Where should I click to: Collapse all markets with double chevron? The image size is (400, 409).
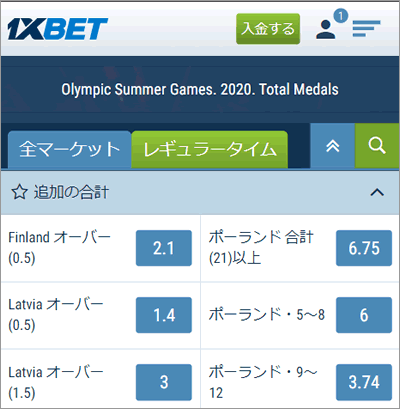pyautogui.click(x=332, y=146)
